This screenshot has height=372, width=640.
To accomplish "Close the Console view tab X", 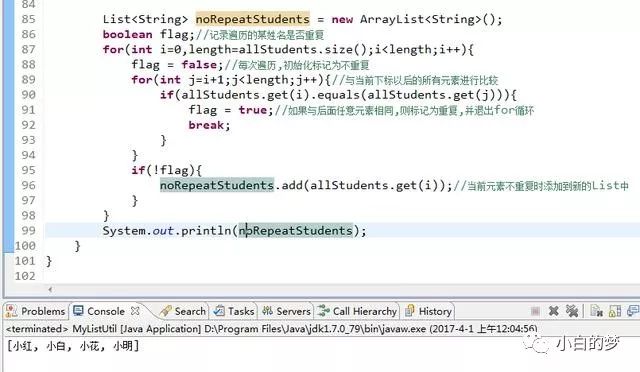I will tap(135, 311).
